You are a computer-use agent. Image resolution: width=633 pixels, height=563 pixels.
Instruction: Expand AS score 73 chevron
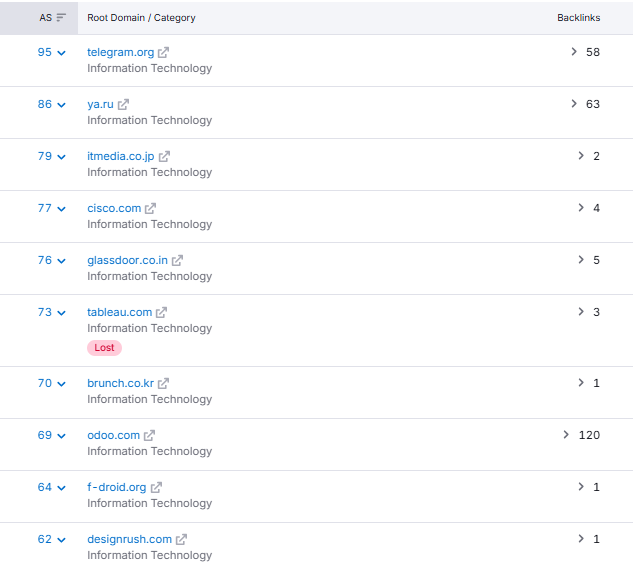pyautogui.click(x=61, y=313)
